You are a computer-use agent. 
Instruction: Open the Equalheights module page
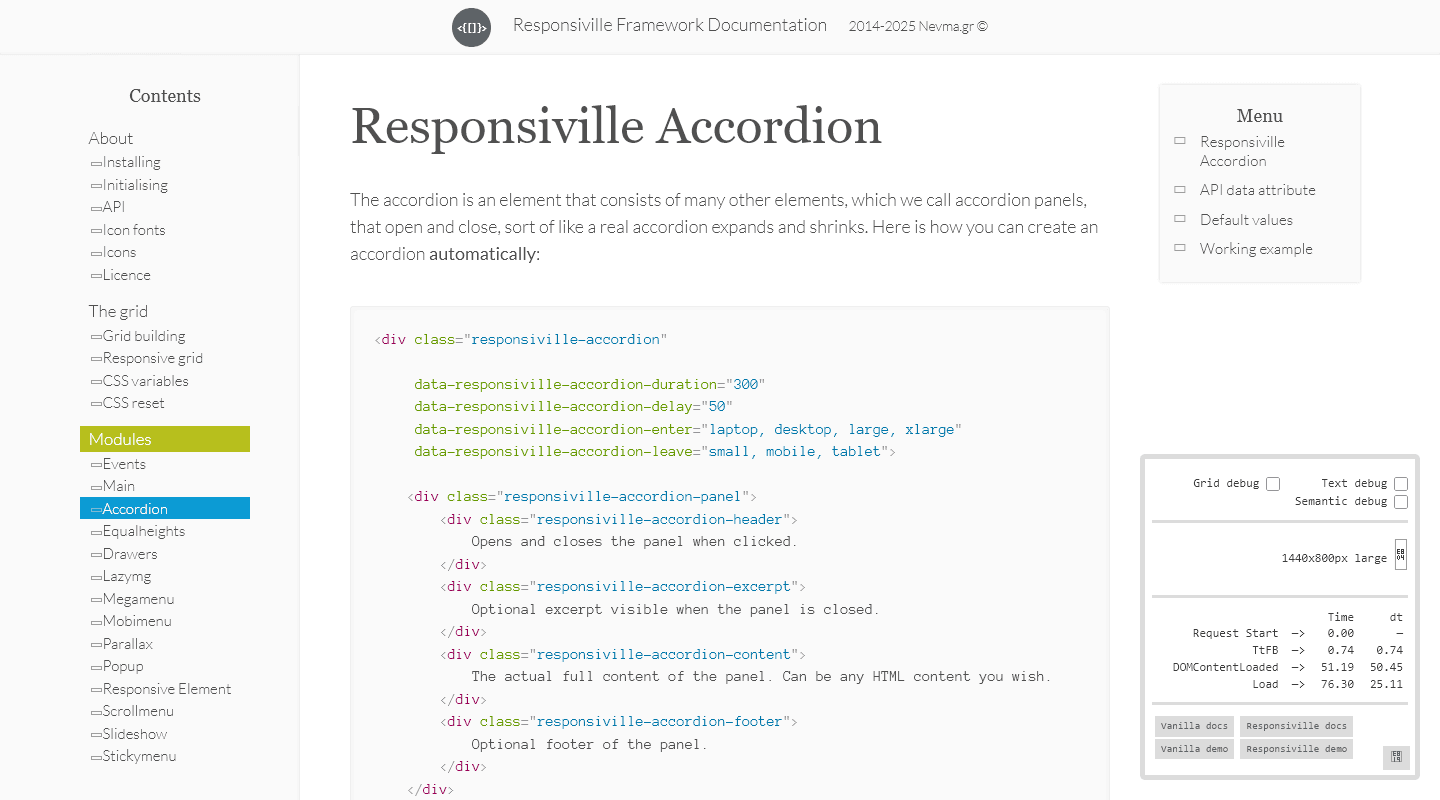[143, 531]
